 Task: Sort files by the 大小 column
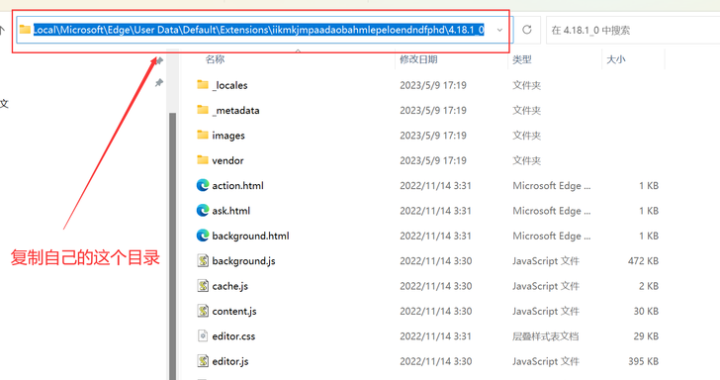(616, 59)
